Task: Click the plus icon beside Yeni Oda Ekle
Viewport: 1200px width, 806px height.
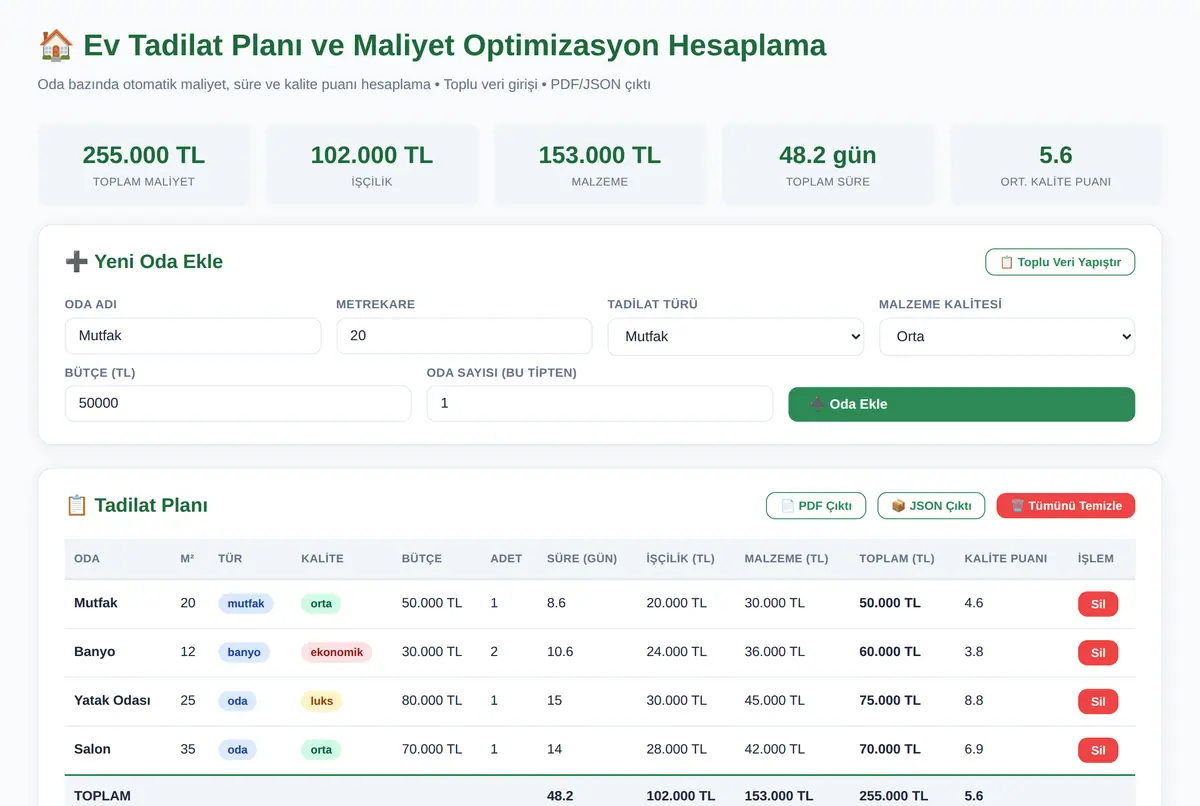Action: [x=76, y=262]
